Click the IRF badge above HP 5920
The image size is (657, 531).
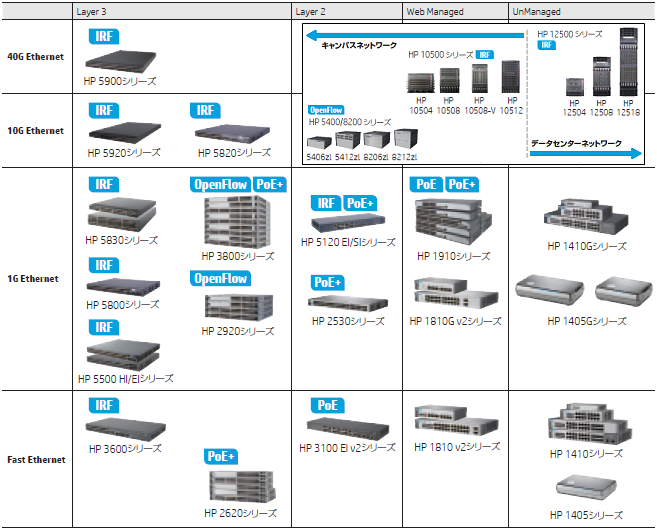[x=104, y=111]
